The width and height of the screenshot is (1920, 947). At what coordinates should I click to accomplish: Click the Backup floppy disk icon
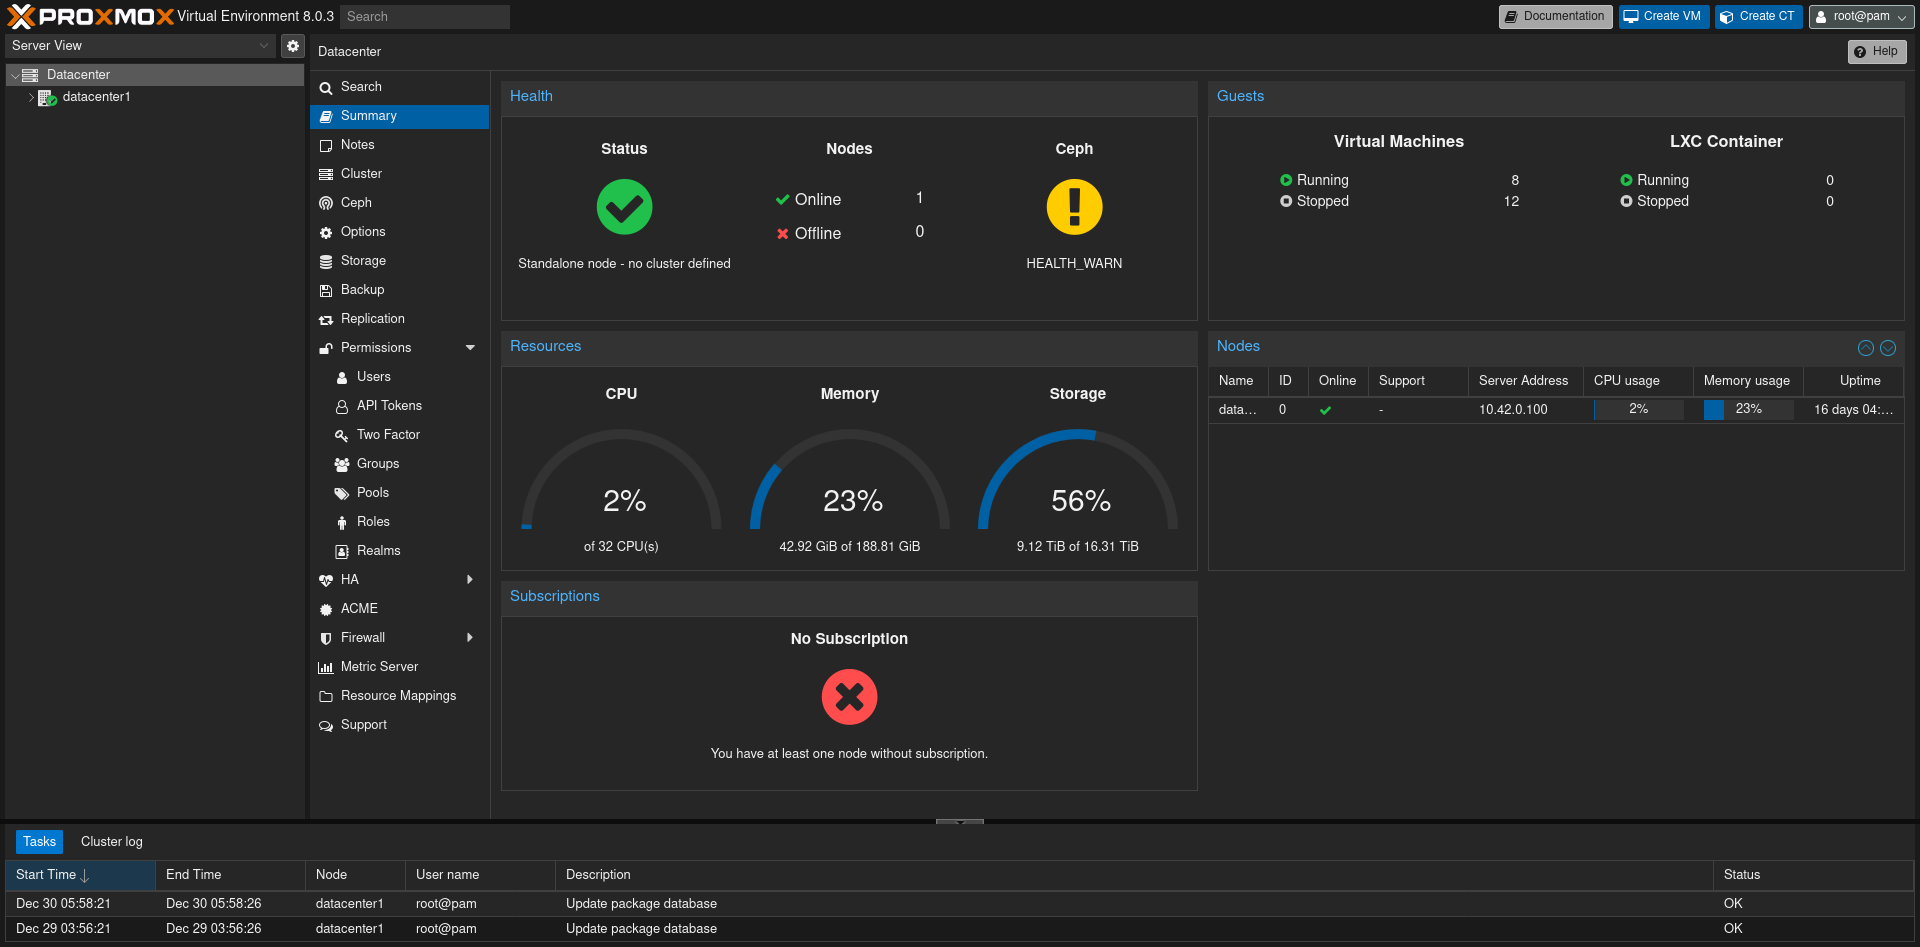[x=326, y=290]
